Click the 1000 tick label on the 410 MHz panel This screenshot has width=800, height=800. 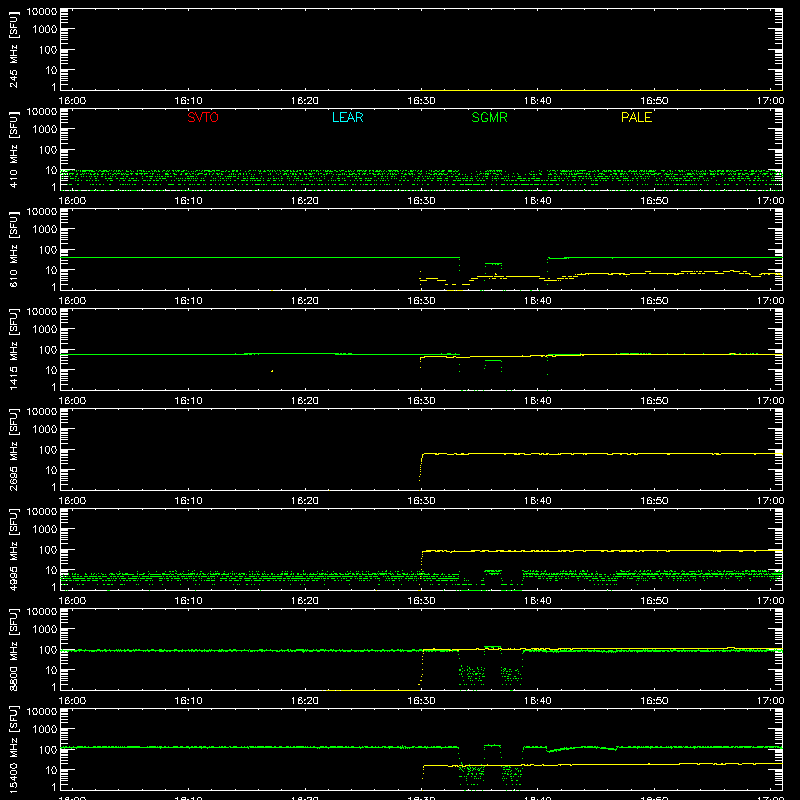pos(45,130)
